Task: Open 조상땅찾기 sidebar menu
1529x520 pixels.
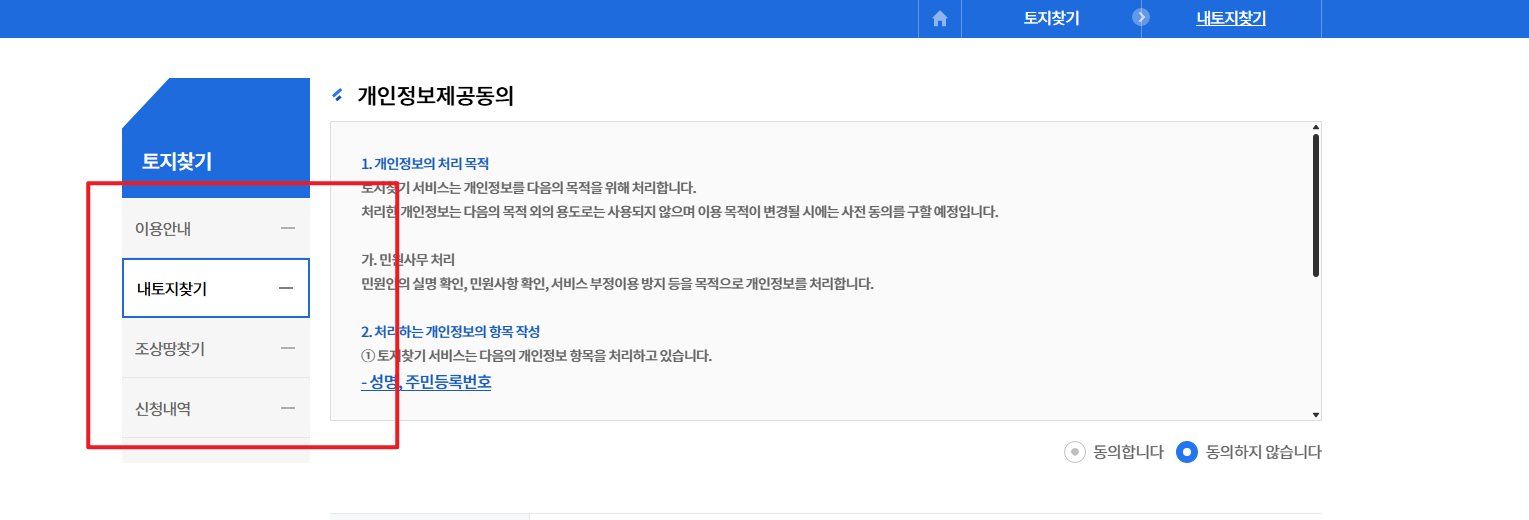Action: [216, 348]
